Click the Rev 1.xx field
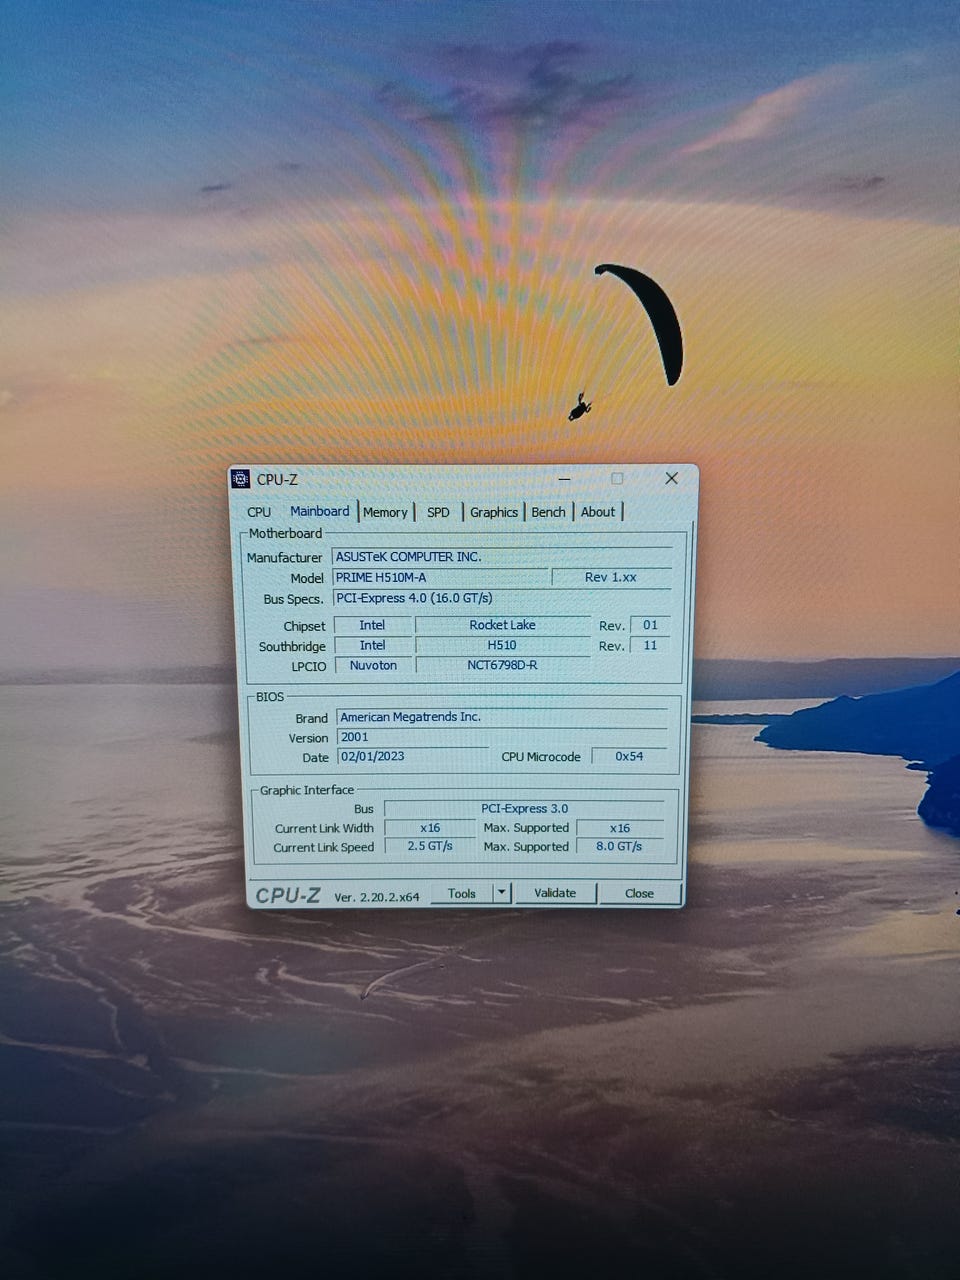960x1280 pixels. 611,577
